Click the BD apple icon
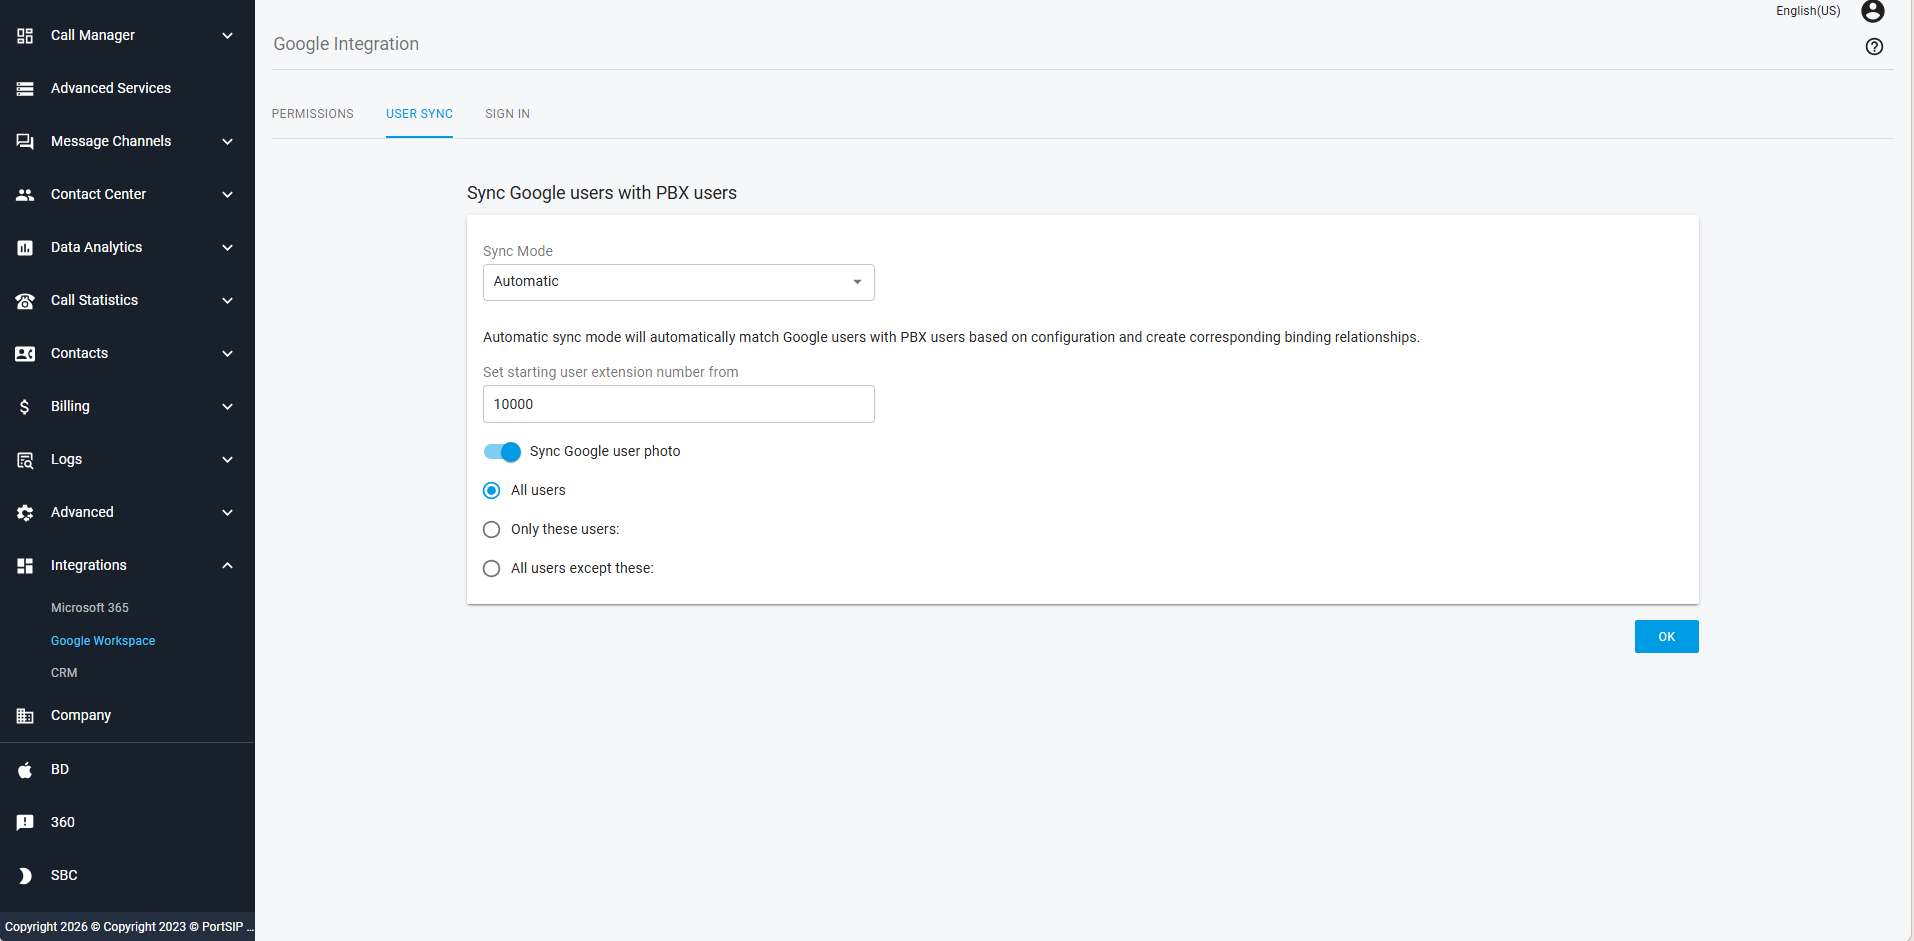 [25, 770]
